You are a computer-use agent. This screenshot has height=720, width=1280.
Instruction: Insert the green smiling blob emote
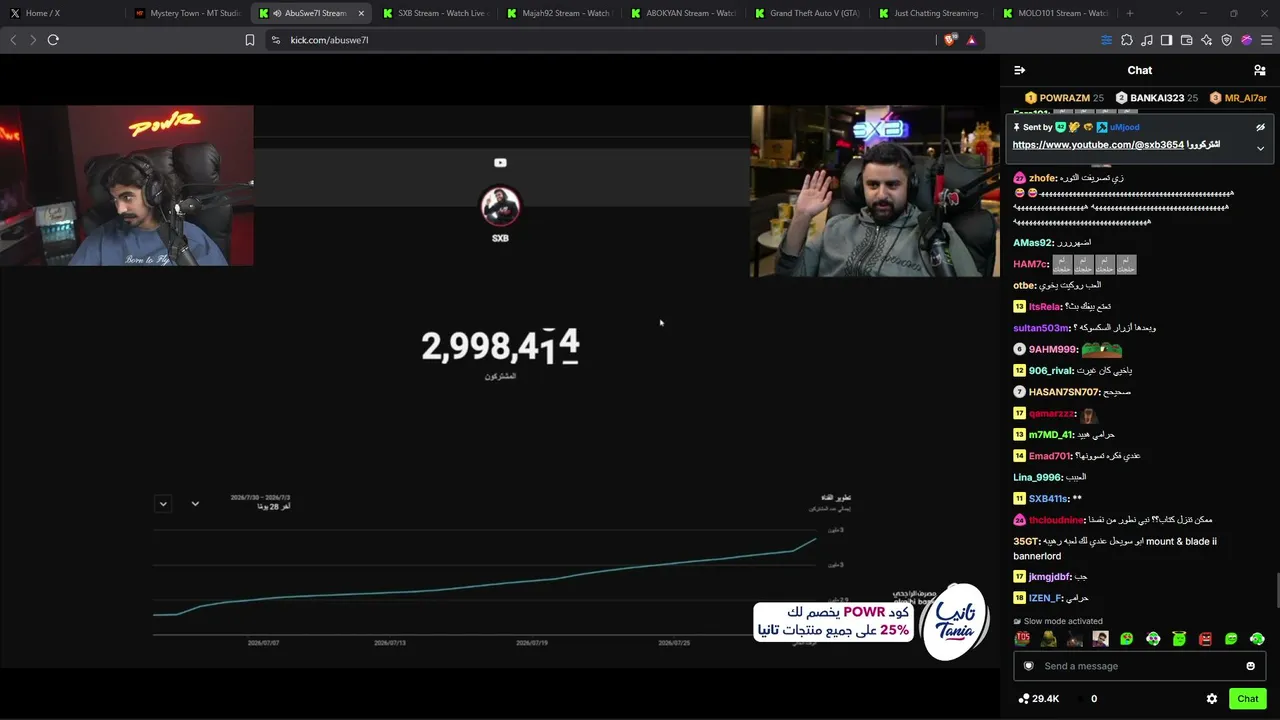(x=1231, y=639)
